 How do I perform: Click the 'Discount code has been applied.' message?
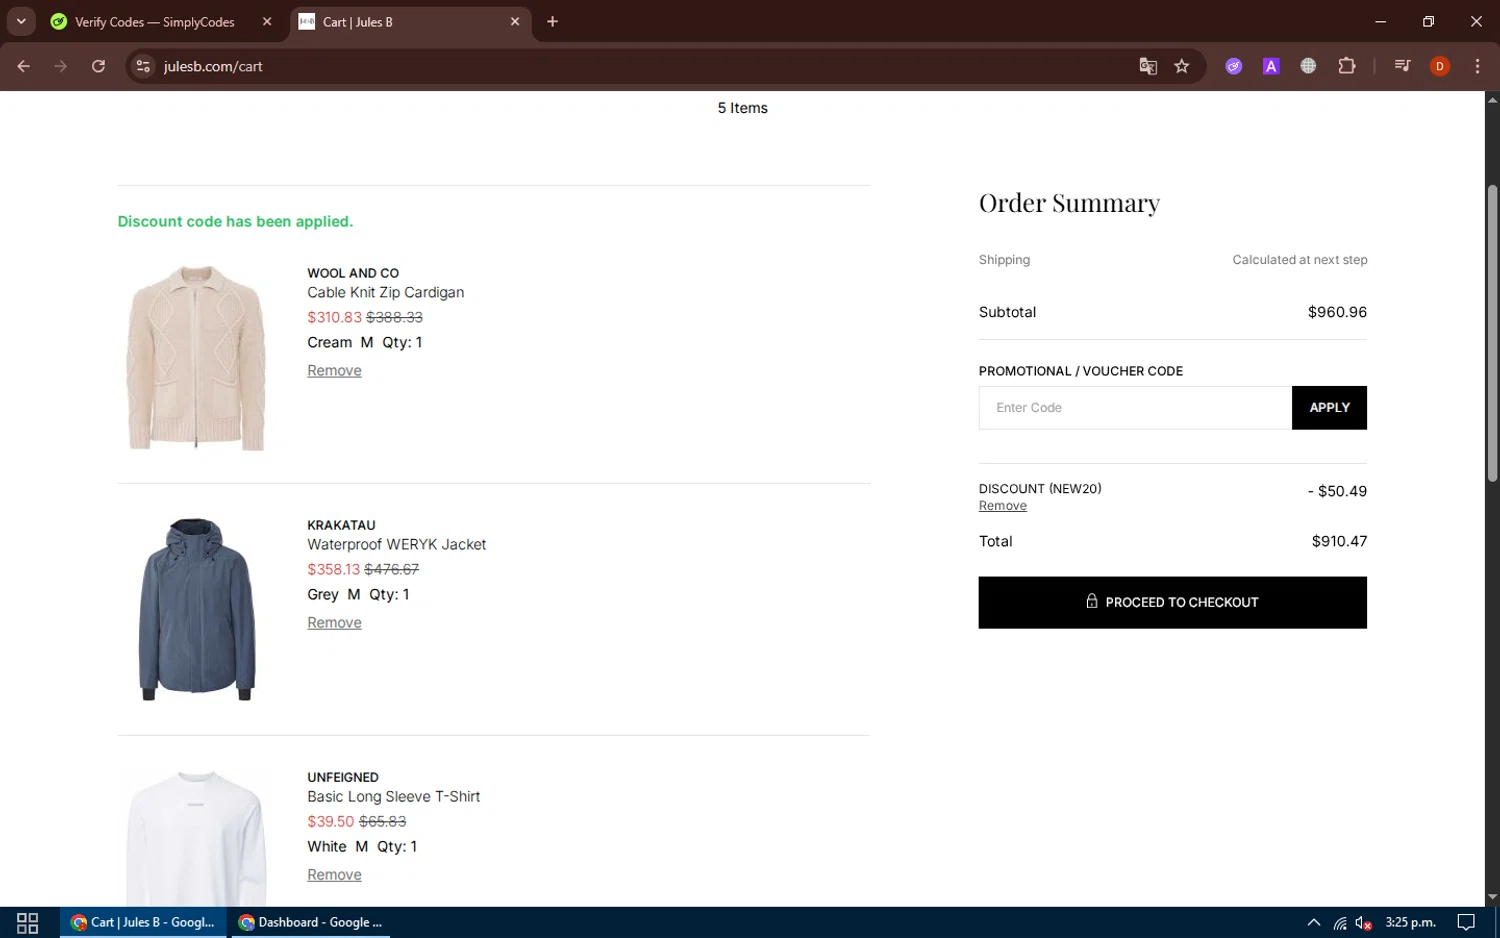[x=235, y=222]
